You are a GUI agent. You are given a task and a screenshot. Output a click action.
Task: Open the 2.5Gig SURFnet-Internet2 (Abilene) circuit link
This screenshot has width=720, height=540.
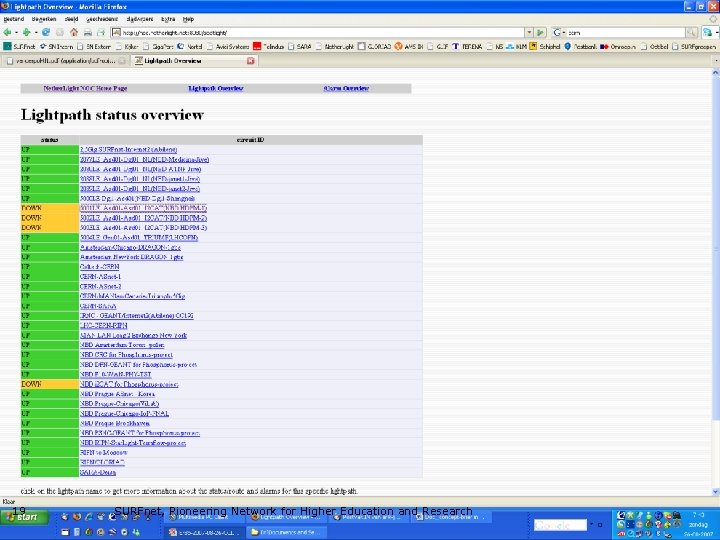(128, 150)
